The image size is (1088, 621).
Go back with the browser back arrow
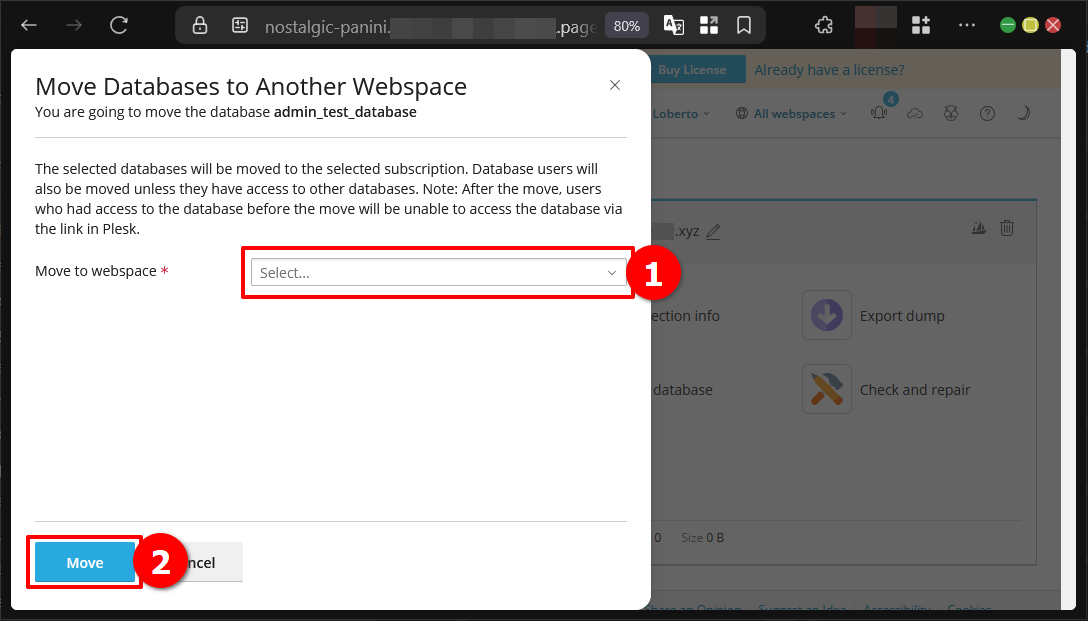point(29,25)
